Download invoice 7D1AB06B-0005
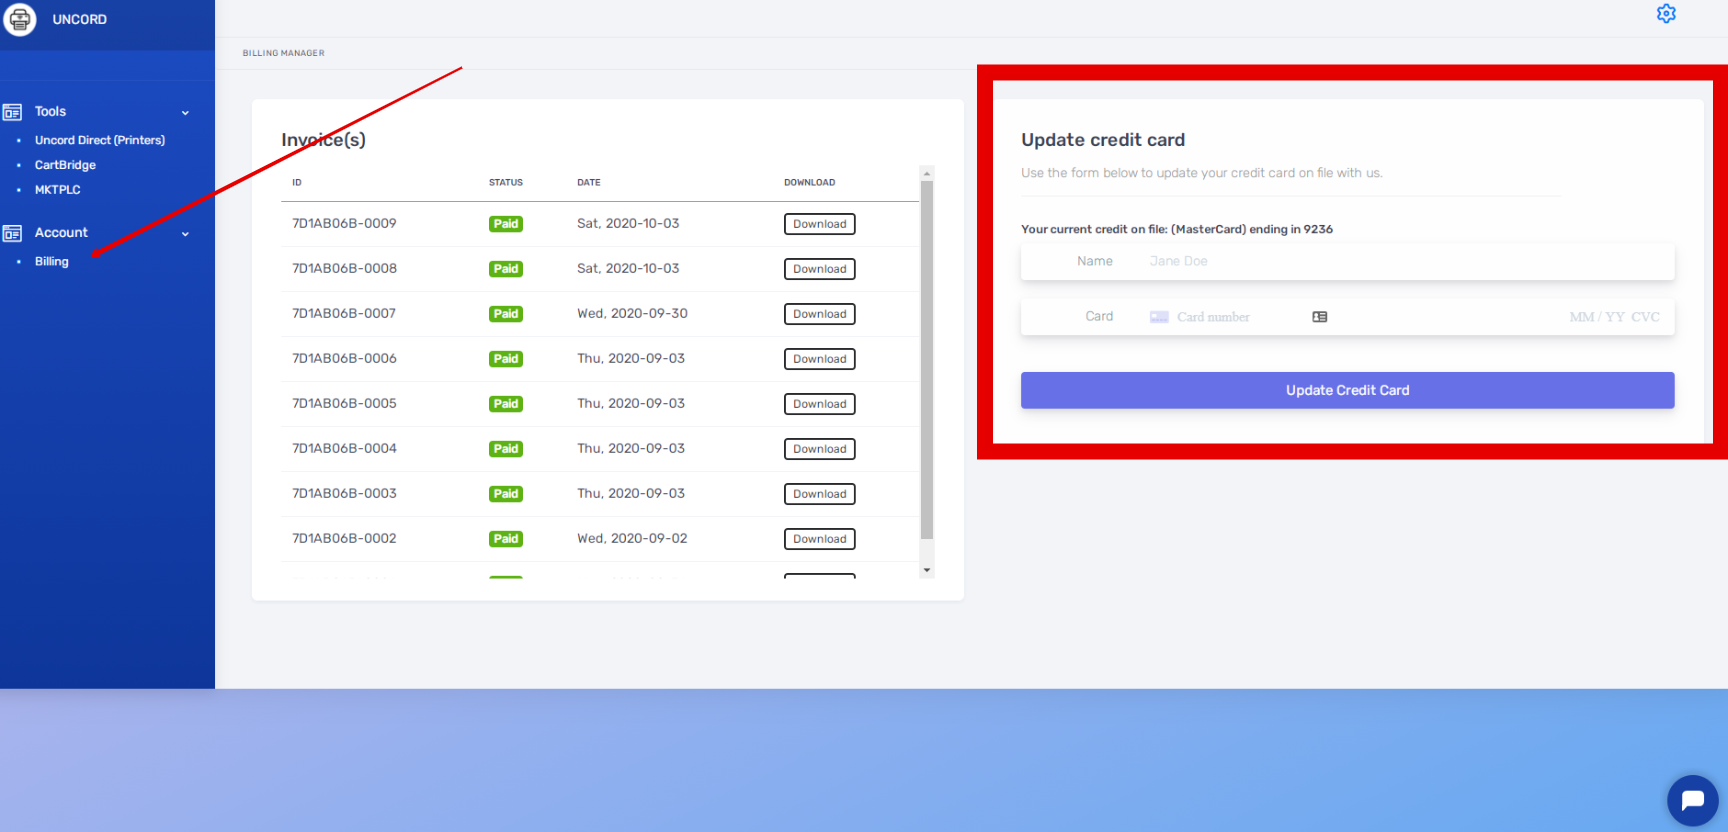This screenshot has height=832, width=1728. pyautogui.click(x=820, y=404)
